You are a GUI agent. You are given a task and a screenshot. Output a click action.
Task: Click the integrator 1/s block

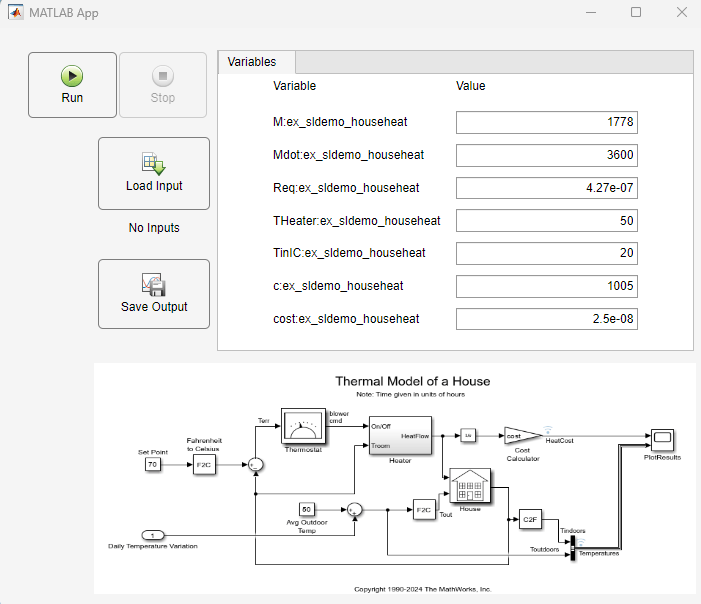pyautogui.click(x=468, y=435)
